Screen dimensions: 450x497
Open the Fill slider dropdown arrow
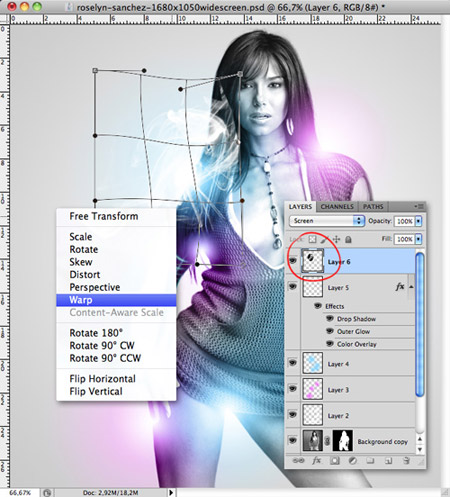[418, 239]
